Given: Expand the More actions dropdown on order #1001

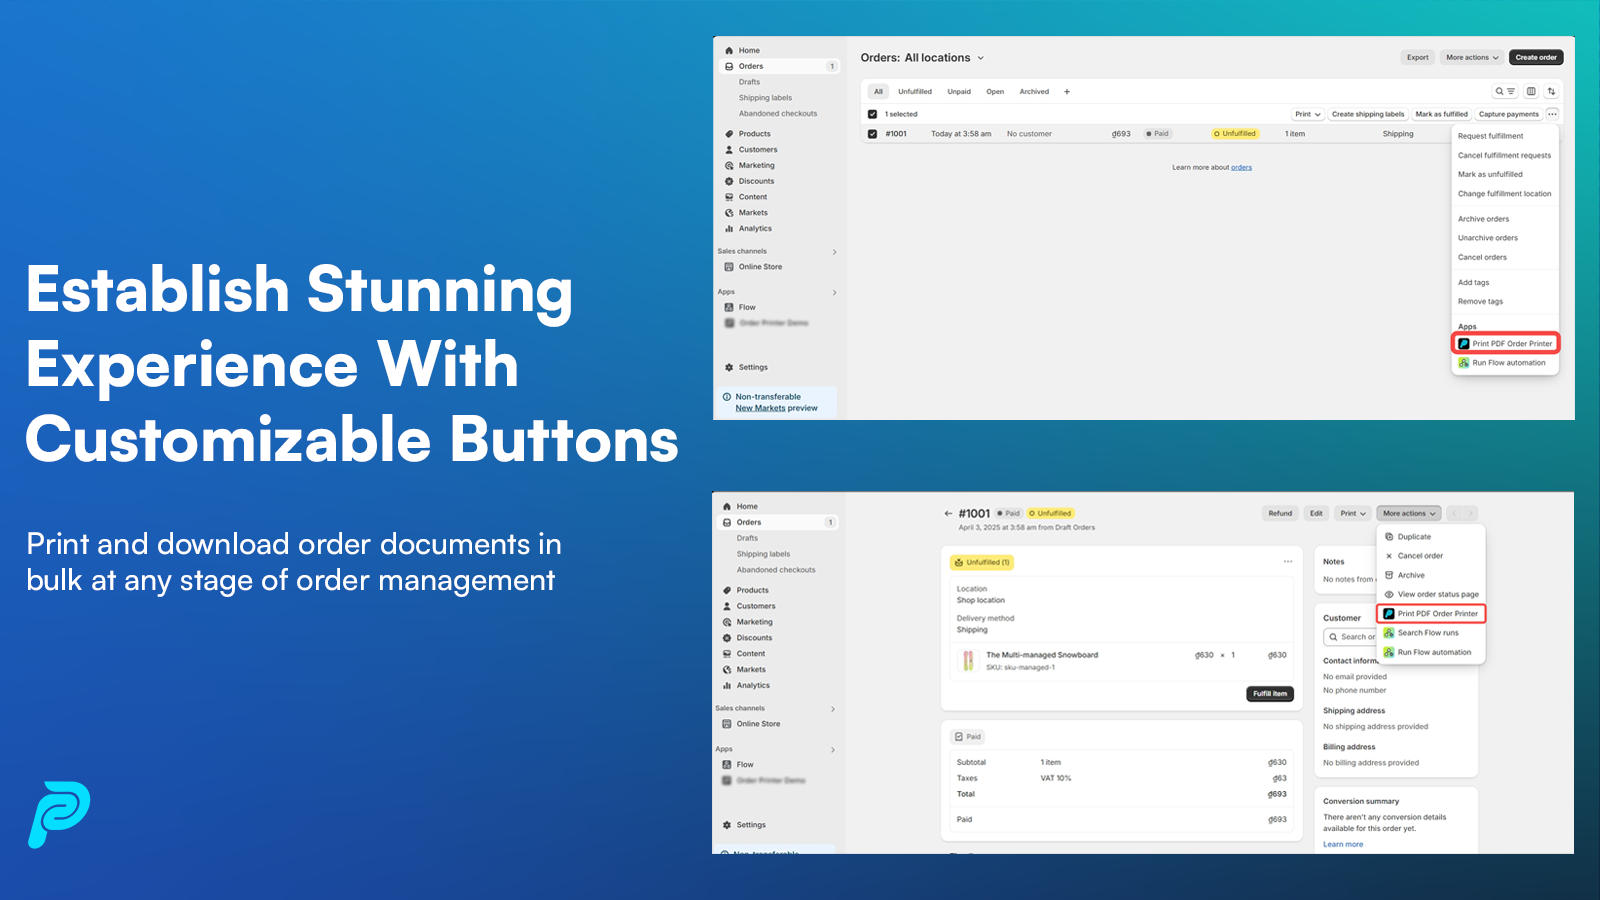Looking at the screenshot, I should tap(1408, 513).
